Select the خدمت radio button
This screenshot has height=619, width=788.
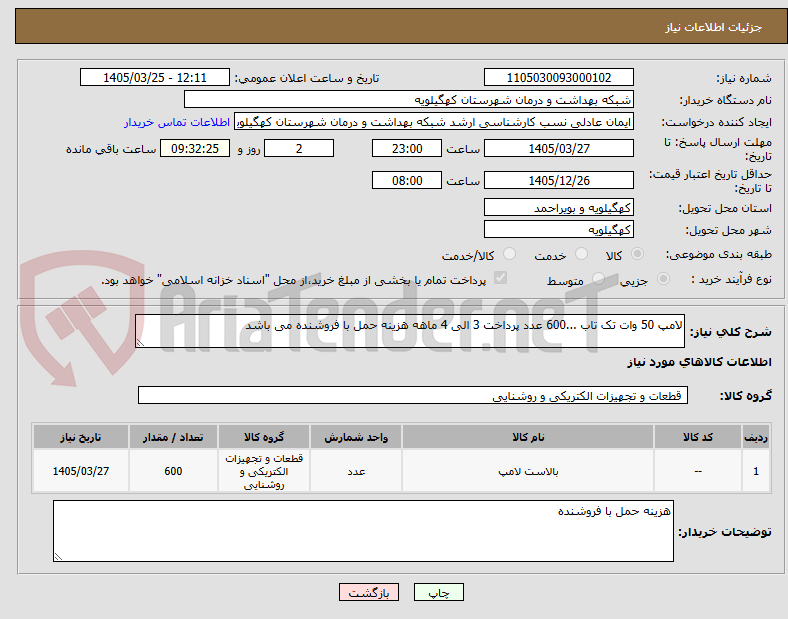pyautogui.click(x=581, y=254)
